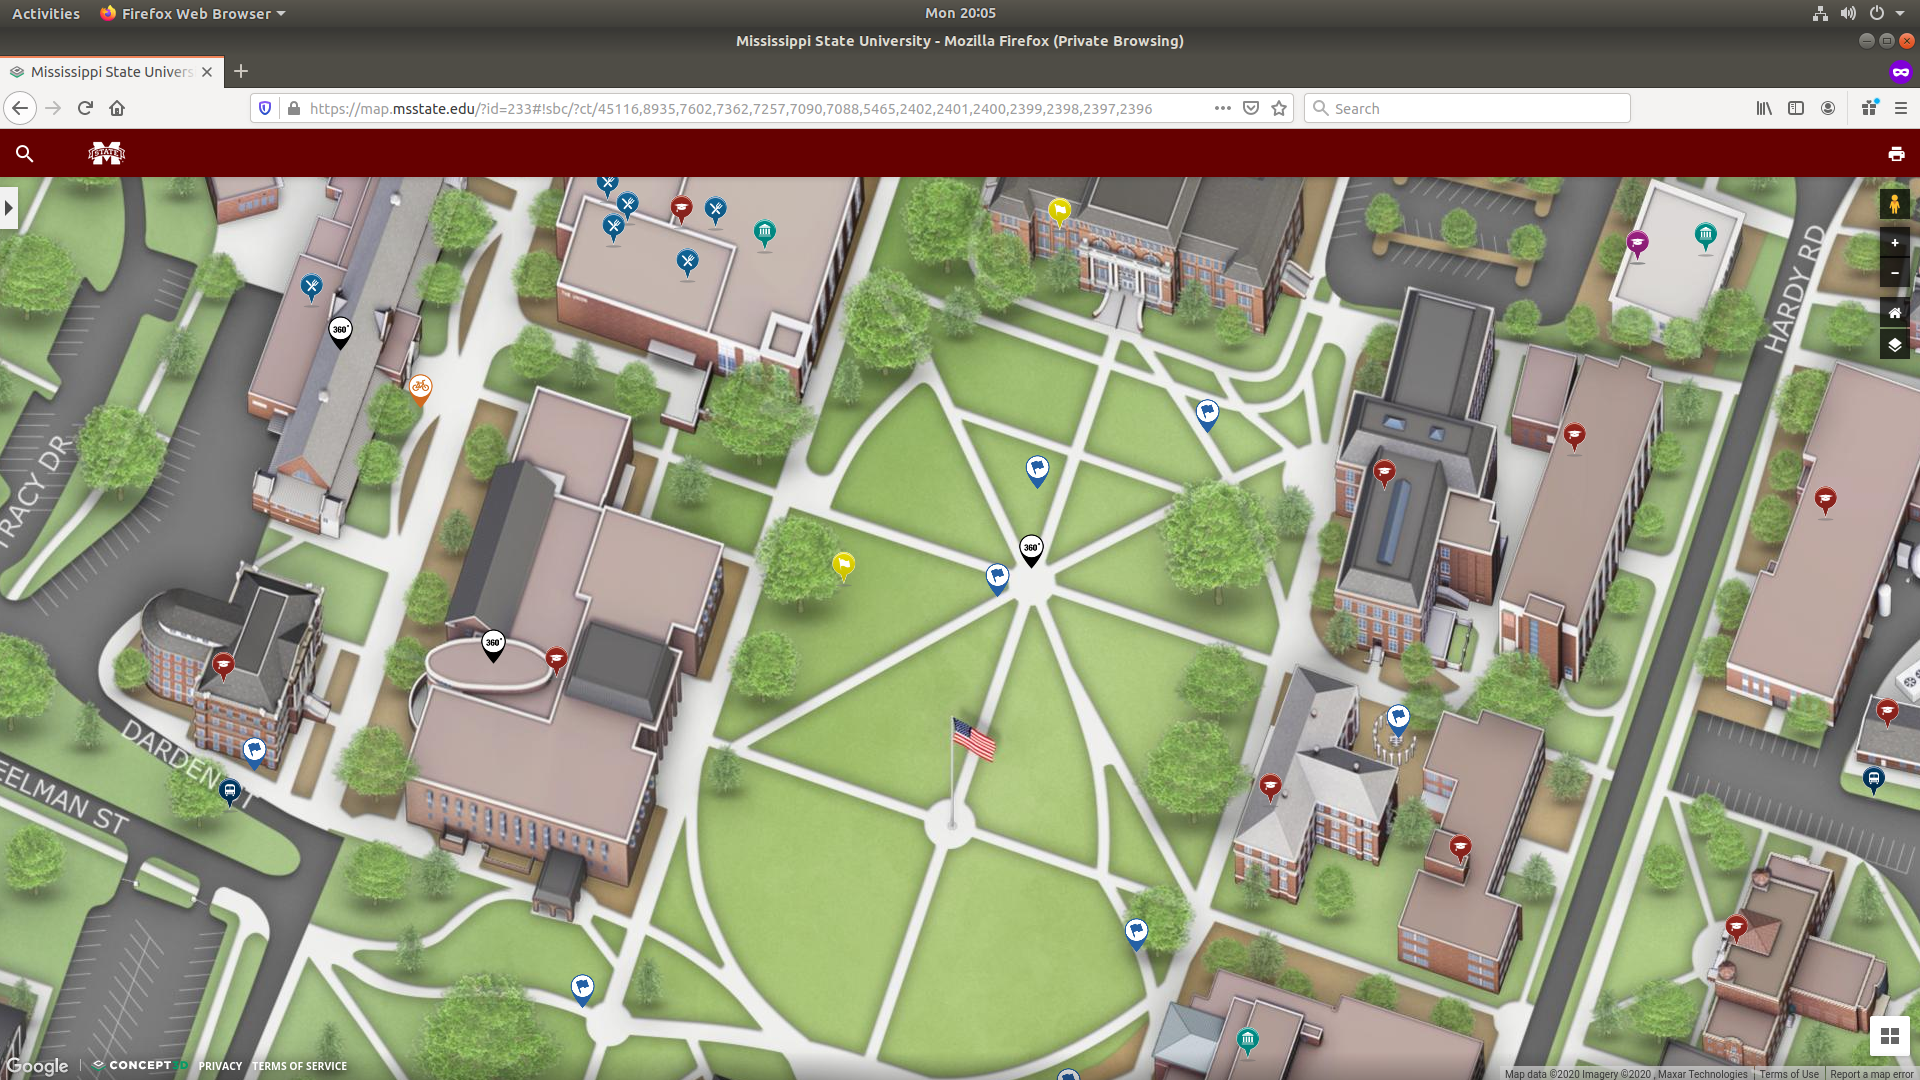The width and height of the screenshot is (1920, 1080).
Task: Open the map search magnifier icon
Action: 25,153
